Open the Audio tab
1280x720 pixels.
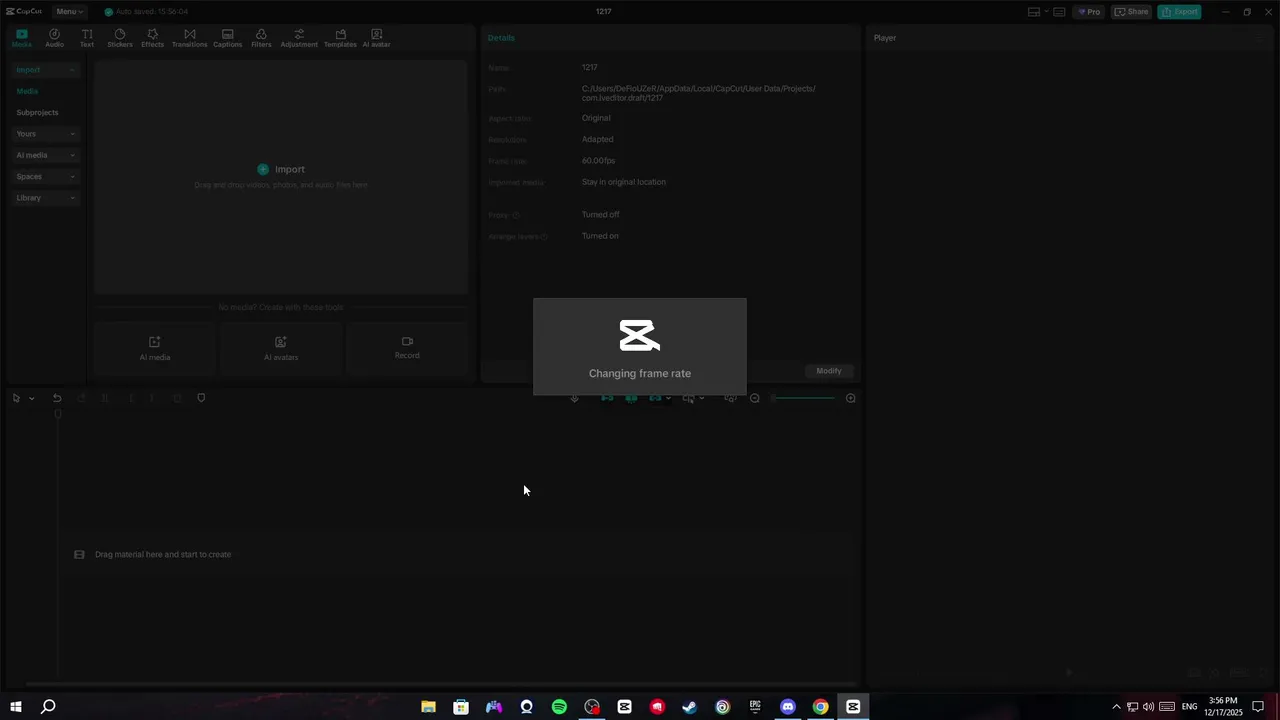pyautogui.click(x=54, y=38)
